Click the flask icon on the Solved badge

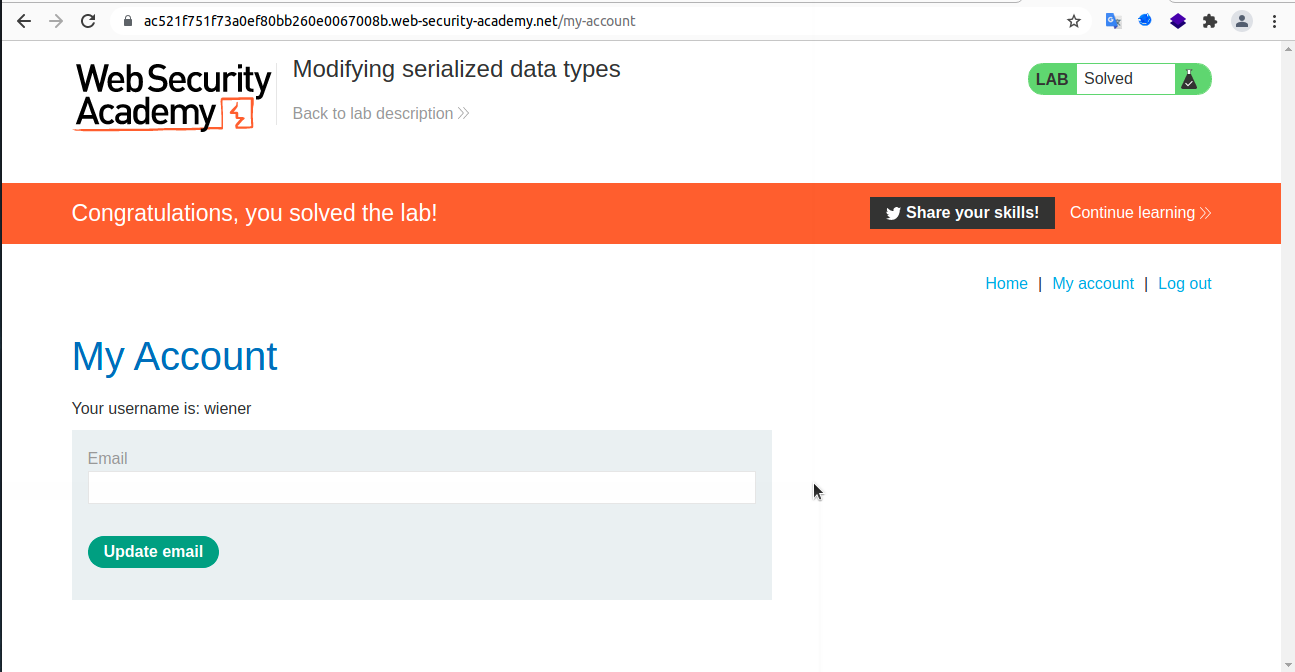coord(1190,78)
